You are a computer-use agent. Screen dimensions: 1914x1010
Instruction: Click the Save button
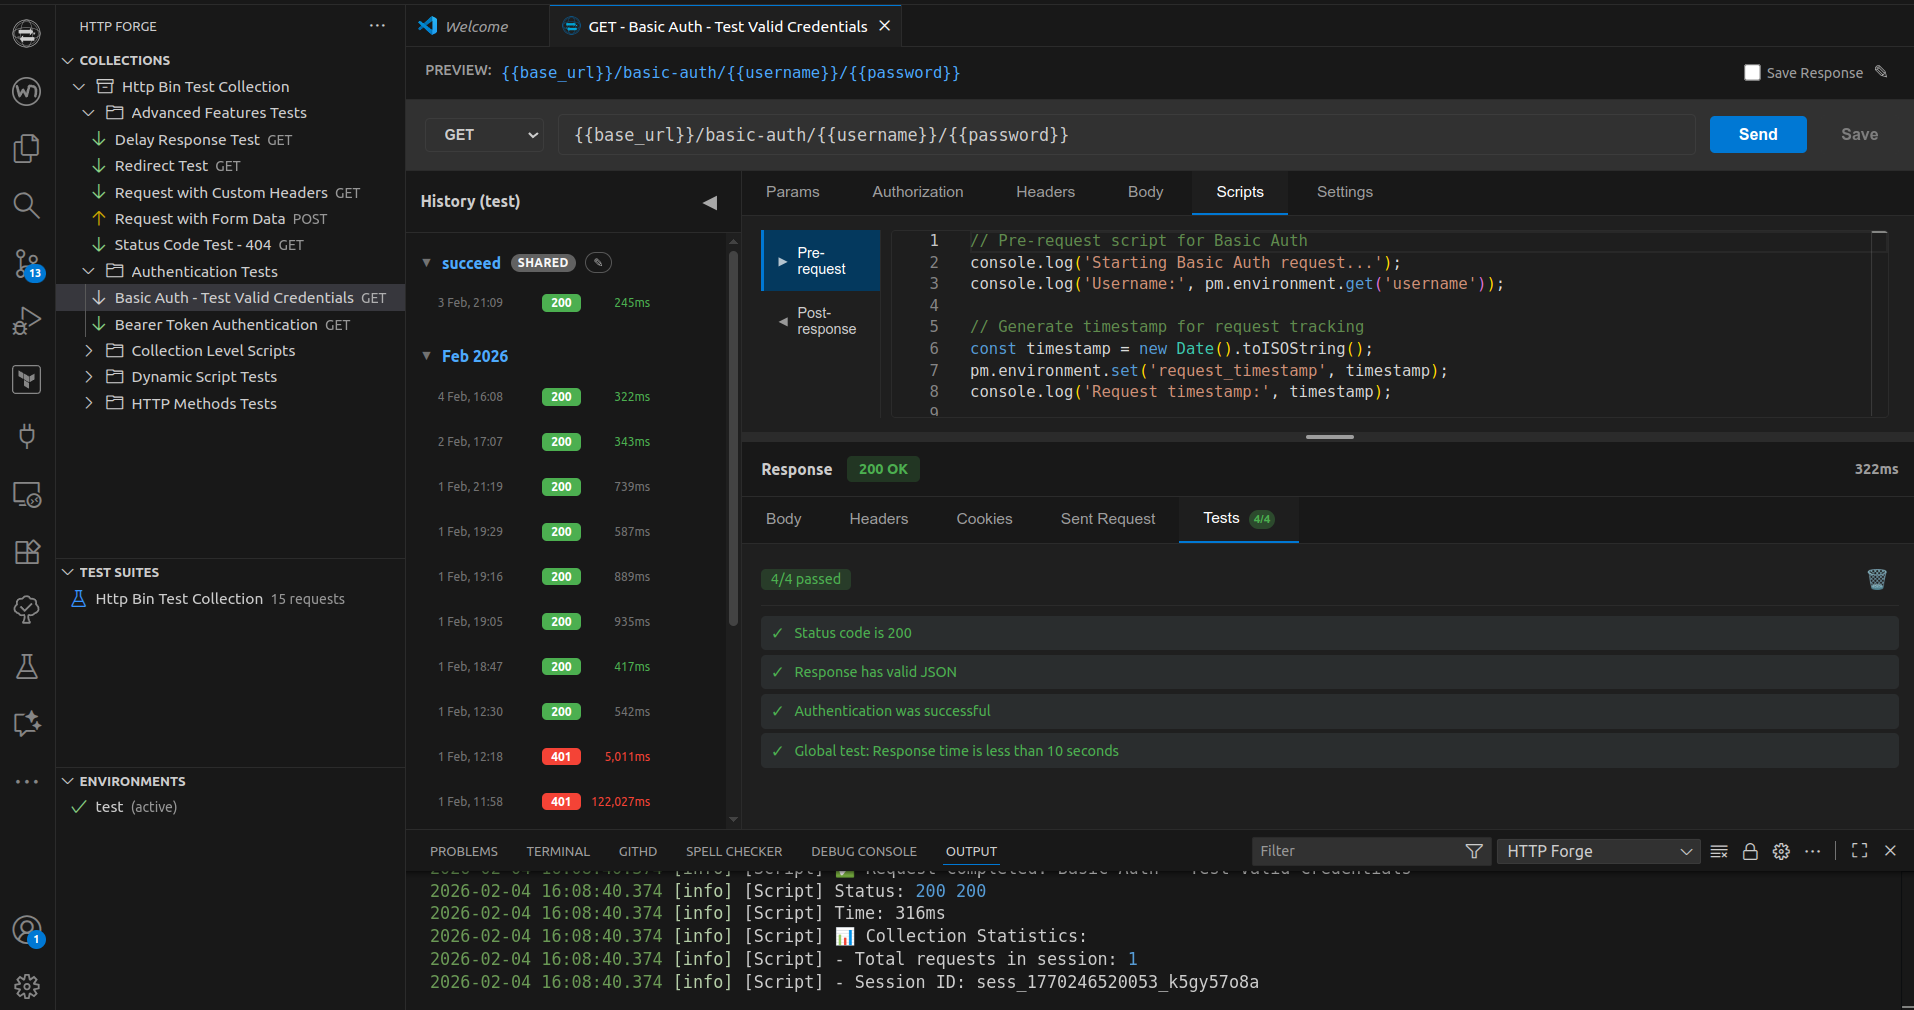(x=1859, y=135)
